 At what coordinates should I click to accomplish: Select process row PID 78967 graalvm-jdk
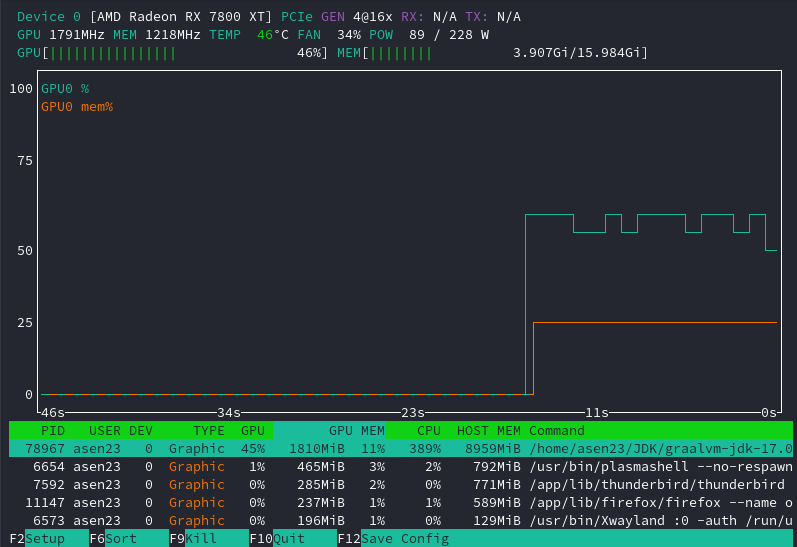401,448
